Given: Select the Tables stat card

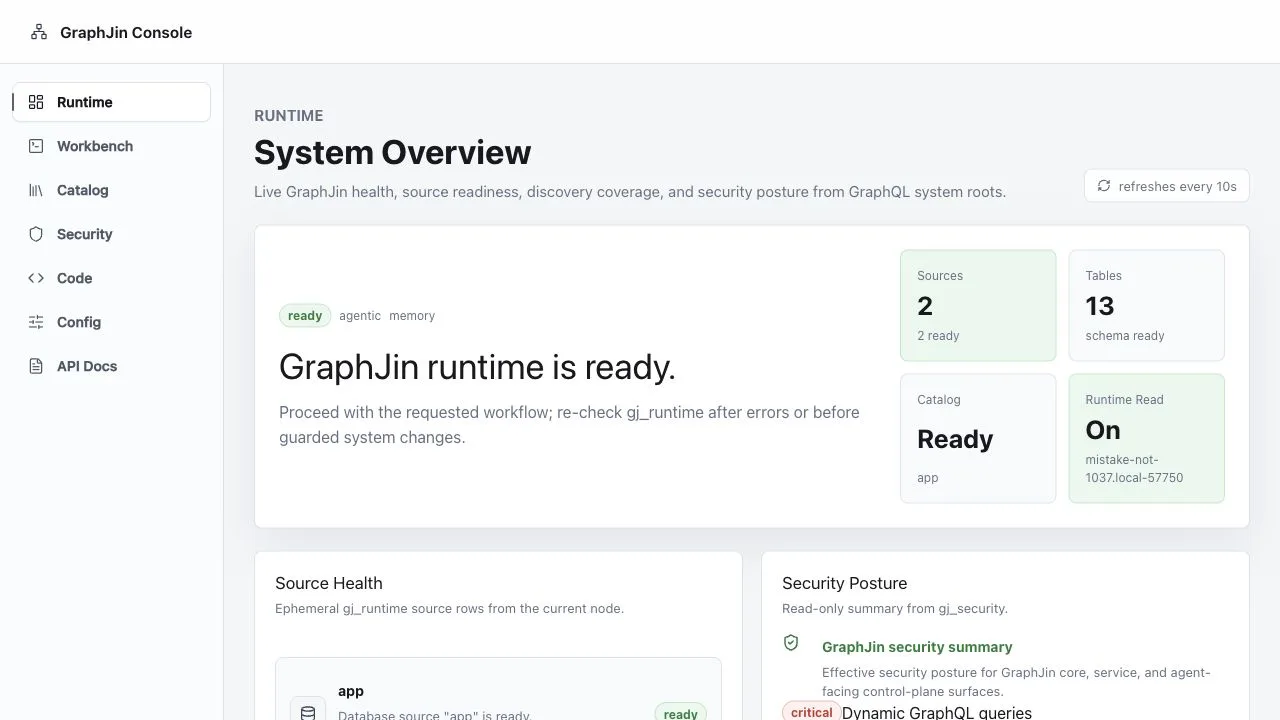Looking at the screenshot, I should pyautogui.click(x=1146, y=305).
